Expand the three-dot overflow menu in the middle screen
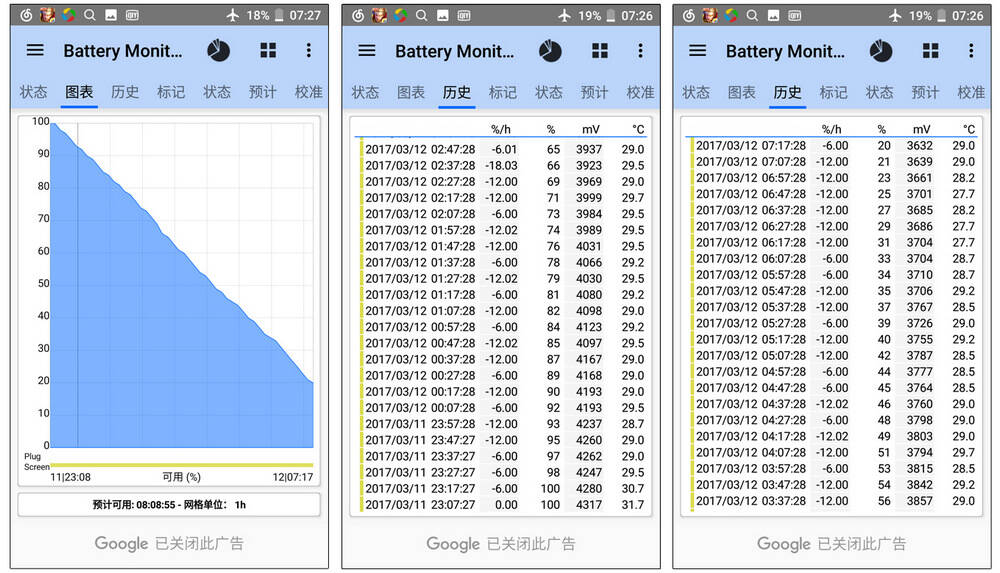1000x573 pixels. click(640, 51)
